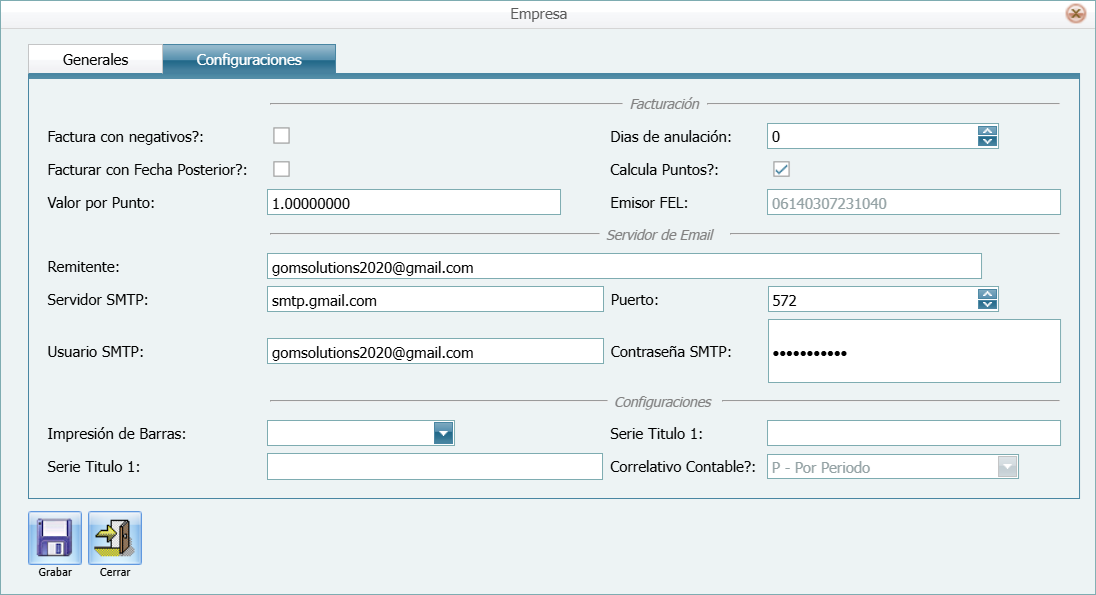This screenshot has width=1096, height=595.
Task: Click the decrement arrow on Dias de anulación
Action: pos(987,141)
